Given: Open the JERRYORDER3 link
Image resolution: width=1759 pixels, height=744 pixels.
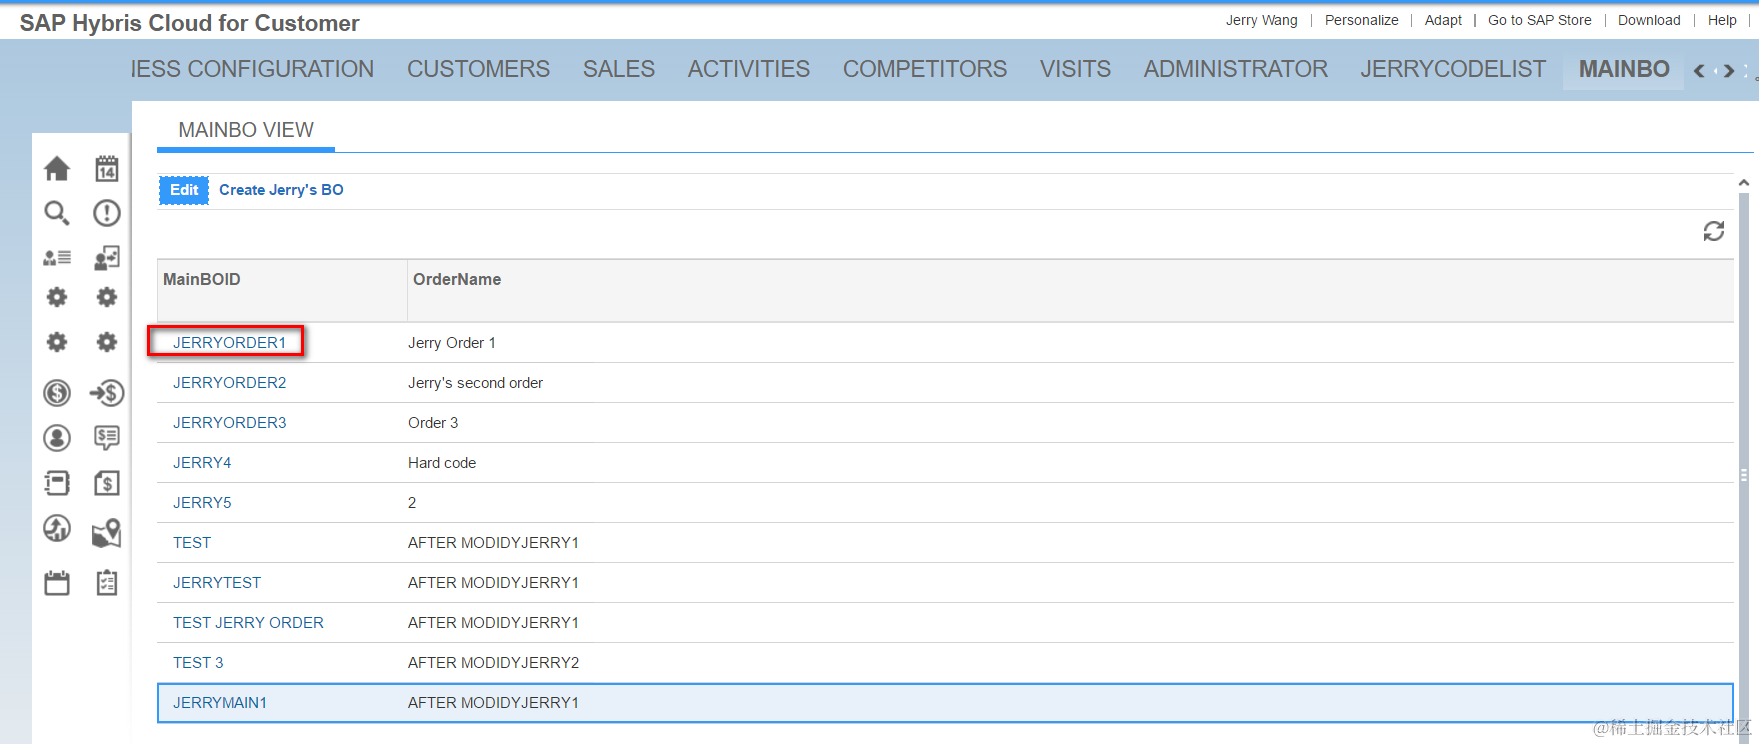Looking at the screenshot, I should pyautogui.click(x=229, y=423).
